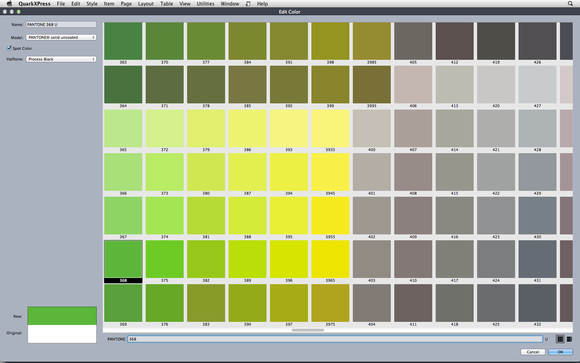This screenshot has width=580, height=363.
Task: Select the PANTONE 431 swatch
Action: tap(537, 259)
